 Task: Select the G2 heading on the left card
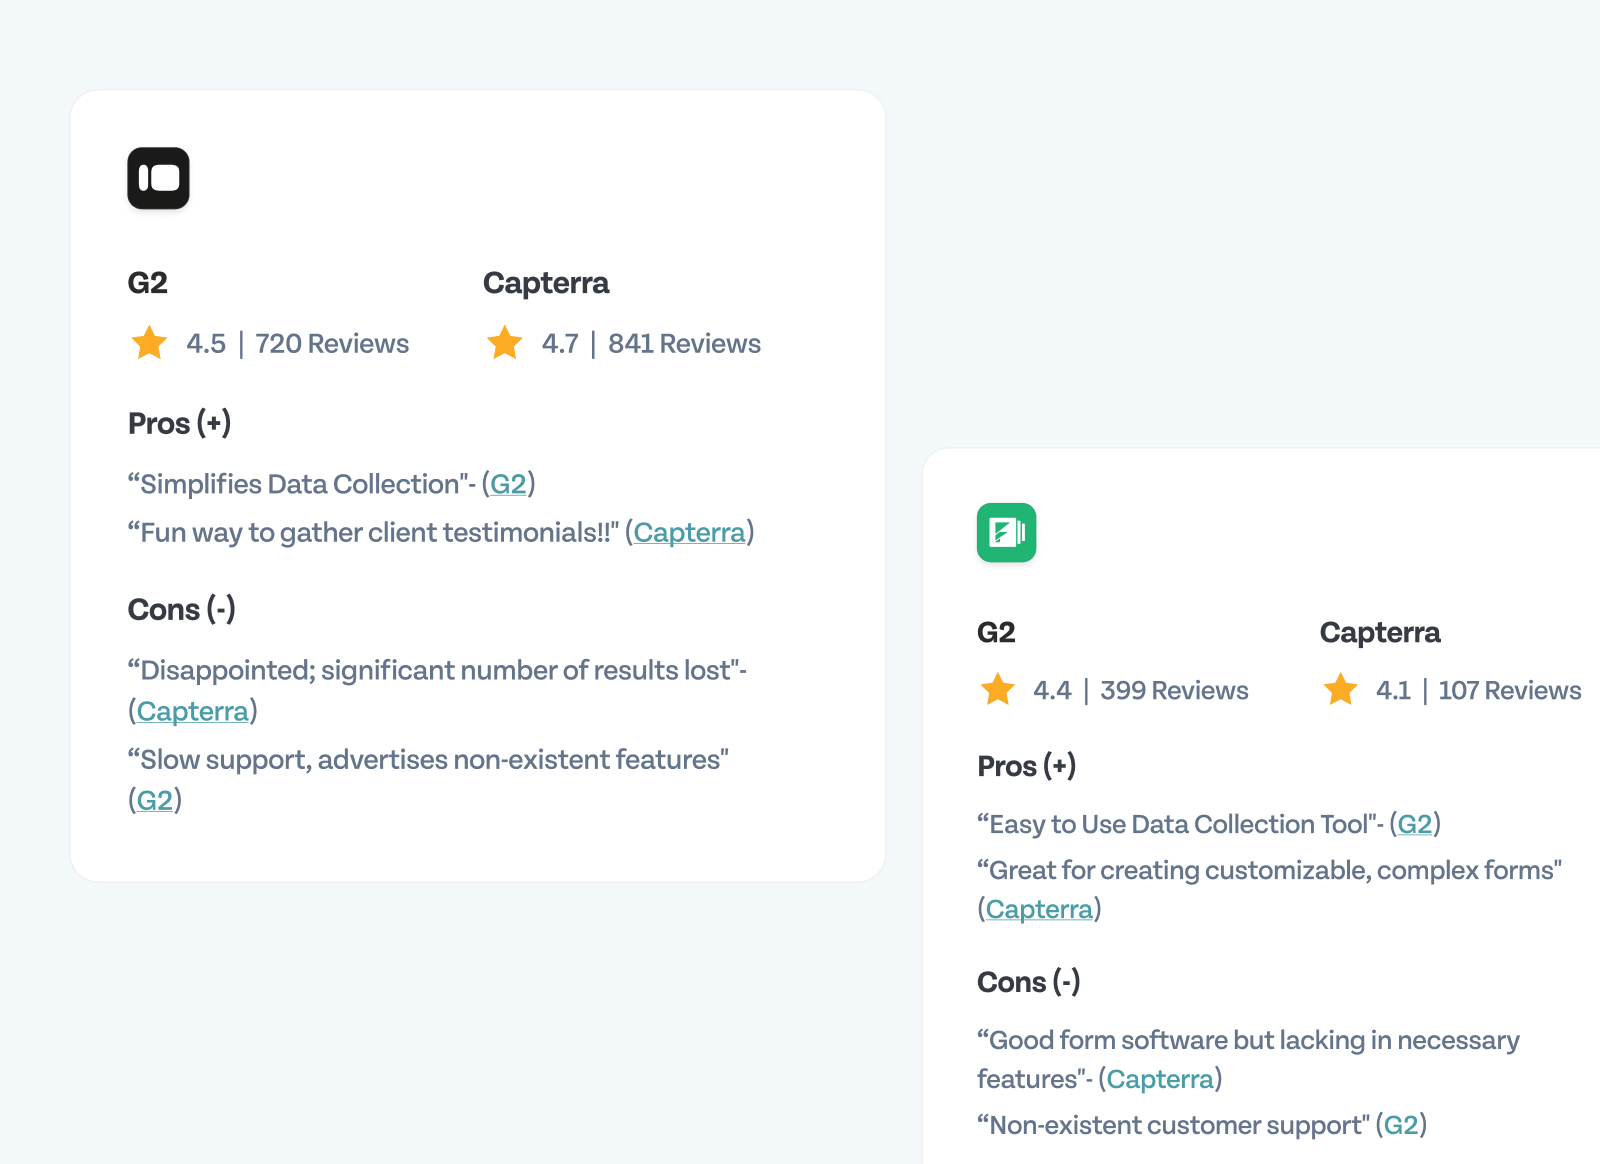point(148,283)
